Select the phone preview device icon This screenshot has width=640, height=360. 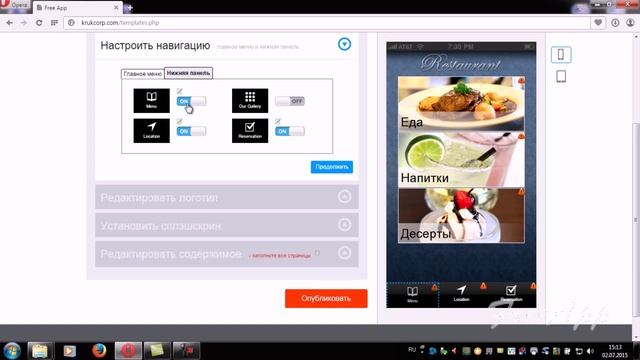(x=561, y=55)
